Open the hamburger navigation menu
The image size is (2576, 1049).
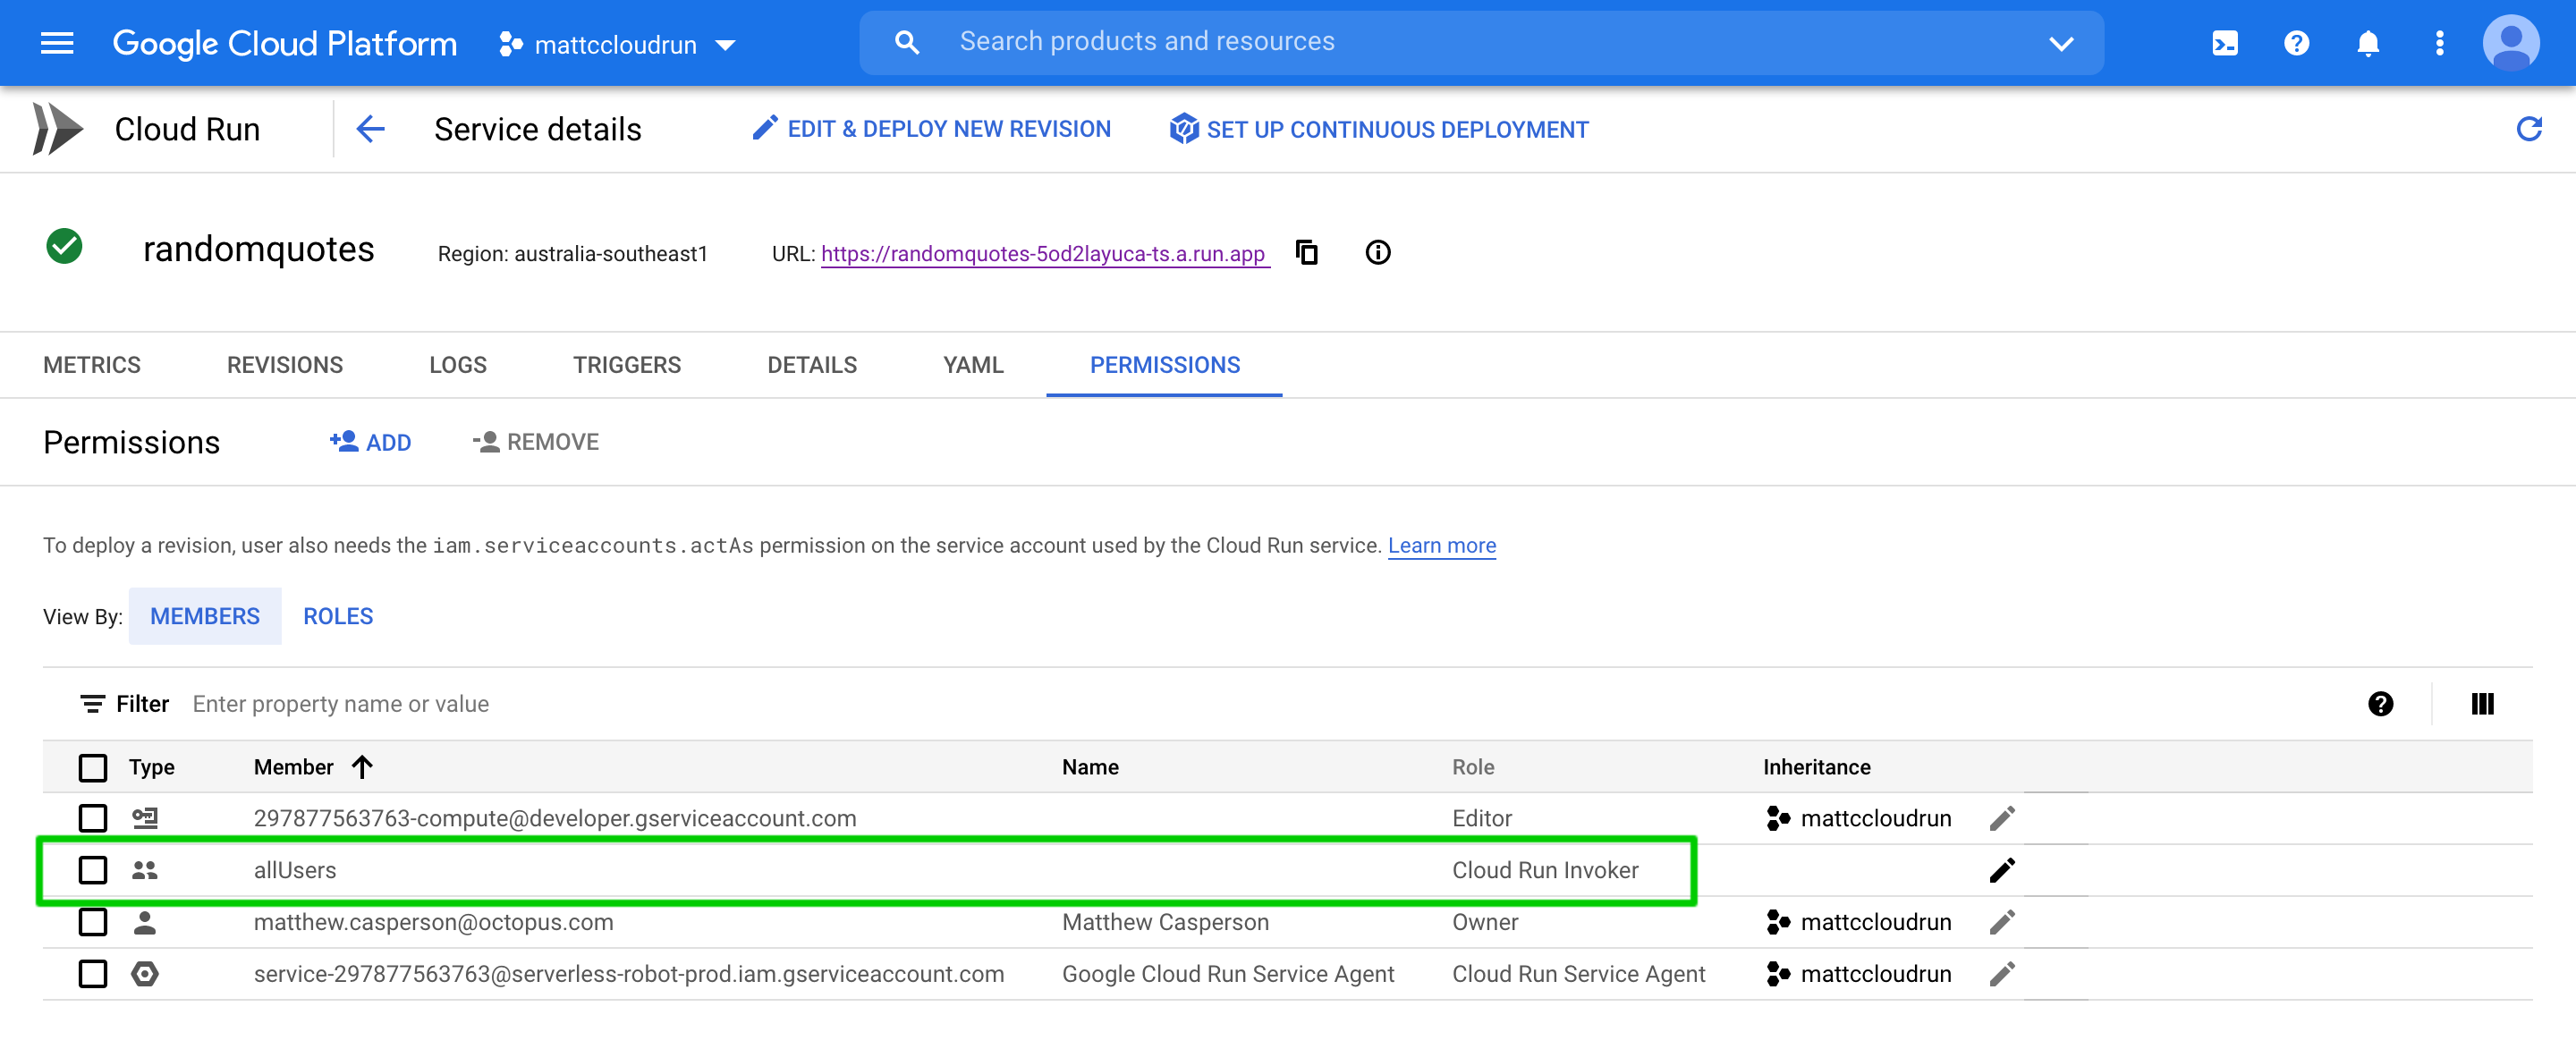click(57, 43)
